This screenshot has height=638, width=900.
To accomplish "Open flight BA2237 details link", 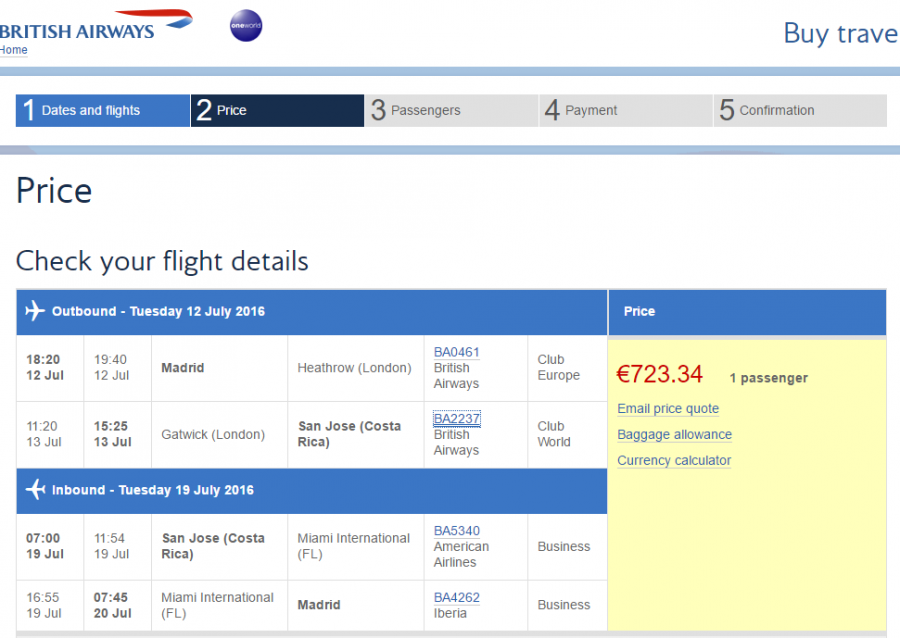I will pyautogui.click(x=457, y=419).
